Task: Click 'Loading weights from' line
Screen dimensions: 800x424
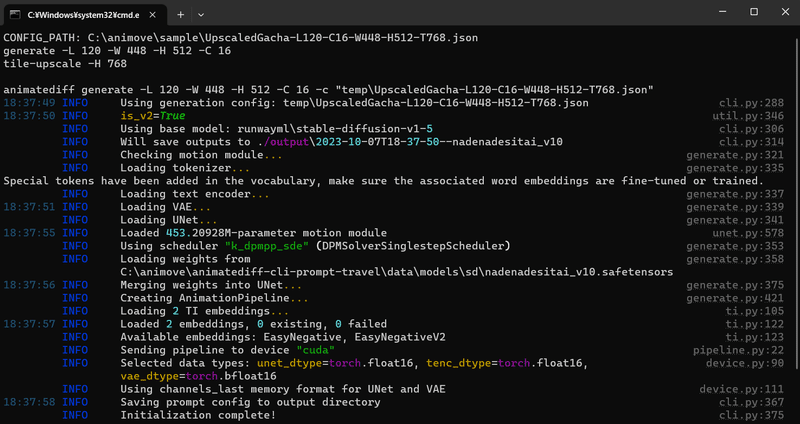Action: (x=185, y=259)
